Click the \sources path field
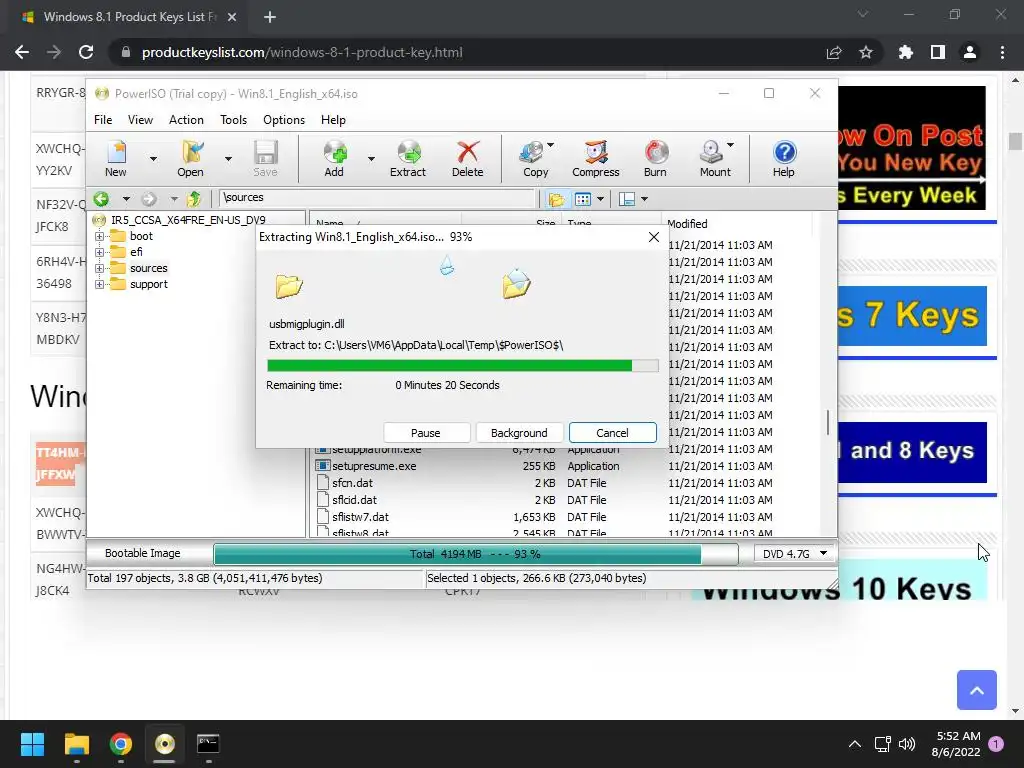Screen dimensions: 1024x768 pyautogui.click(x=377, y=198)
